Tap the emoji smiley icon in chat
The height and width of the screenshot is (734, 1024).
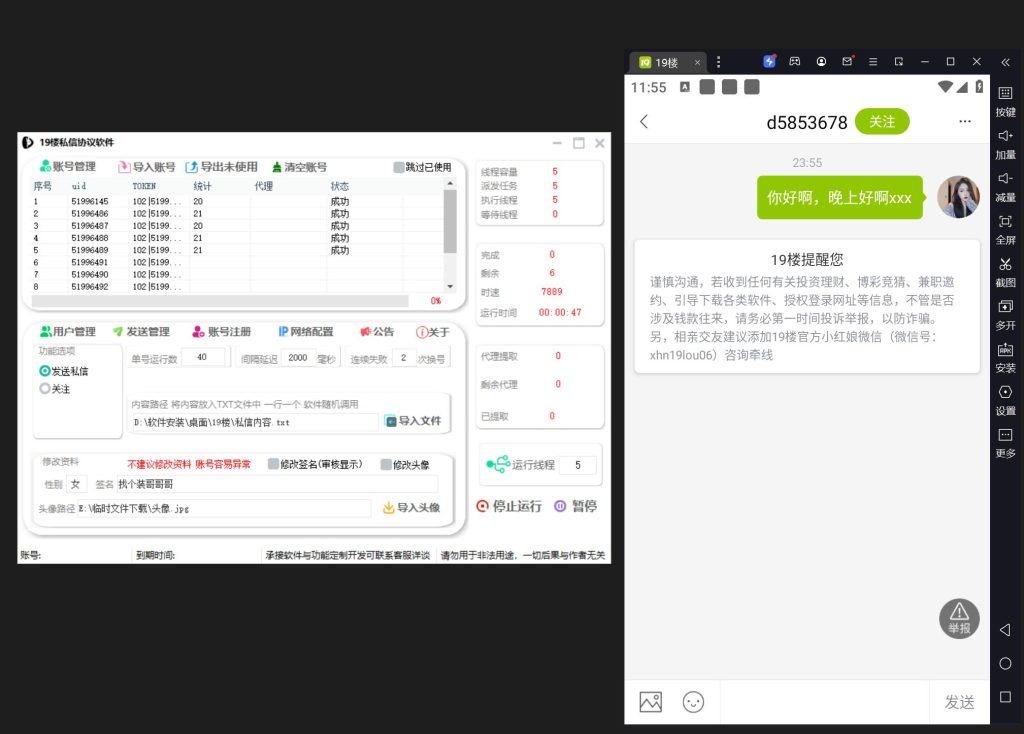click(693, 702)
